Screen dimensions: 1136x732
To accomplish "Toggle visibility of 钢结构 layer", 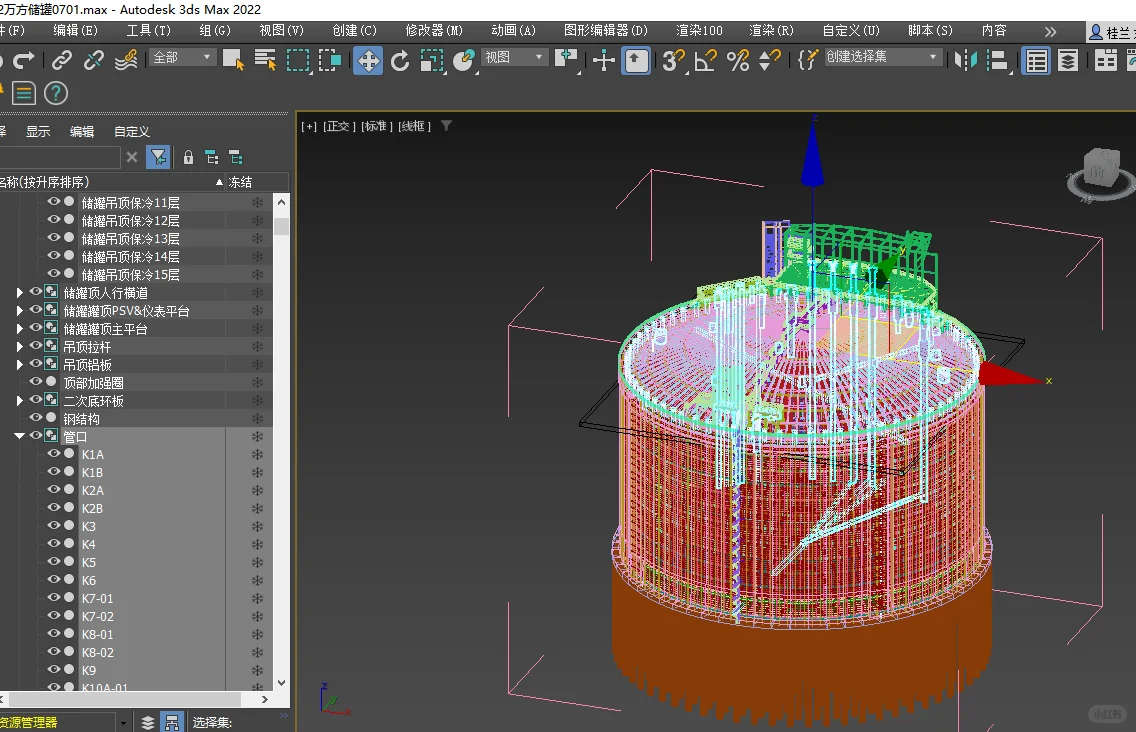I will click(x=36, y=418).
